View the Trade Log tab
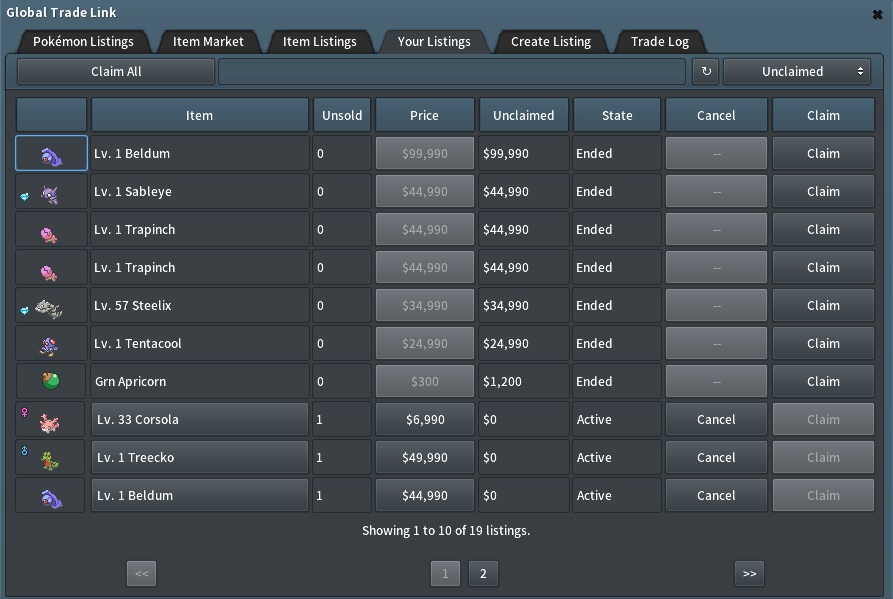 pos(660,42)
